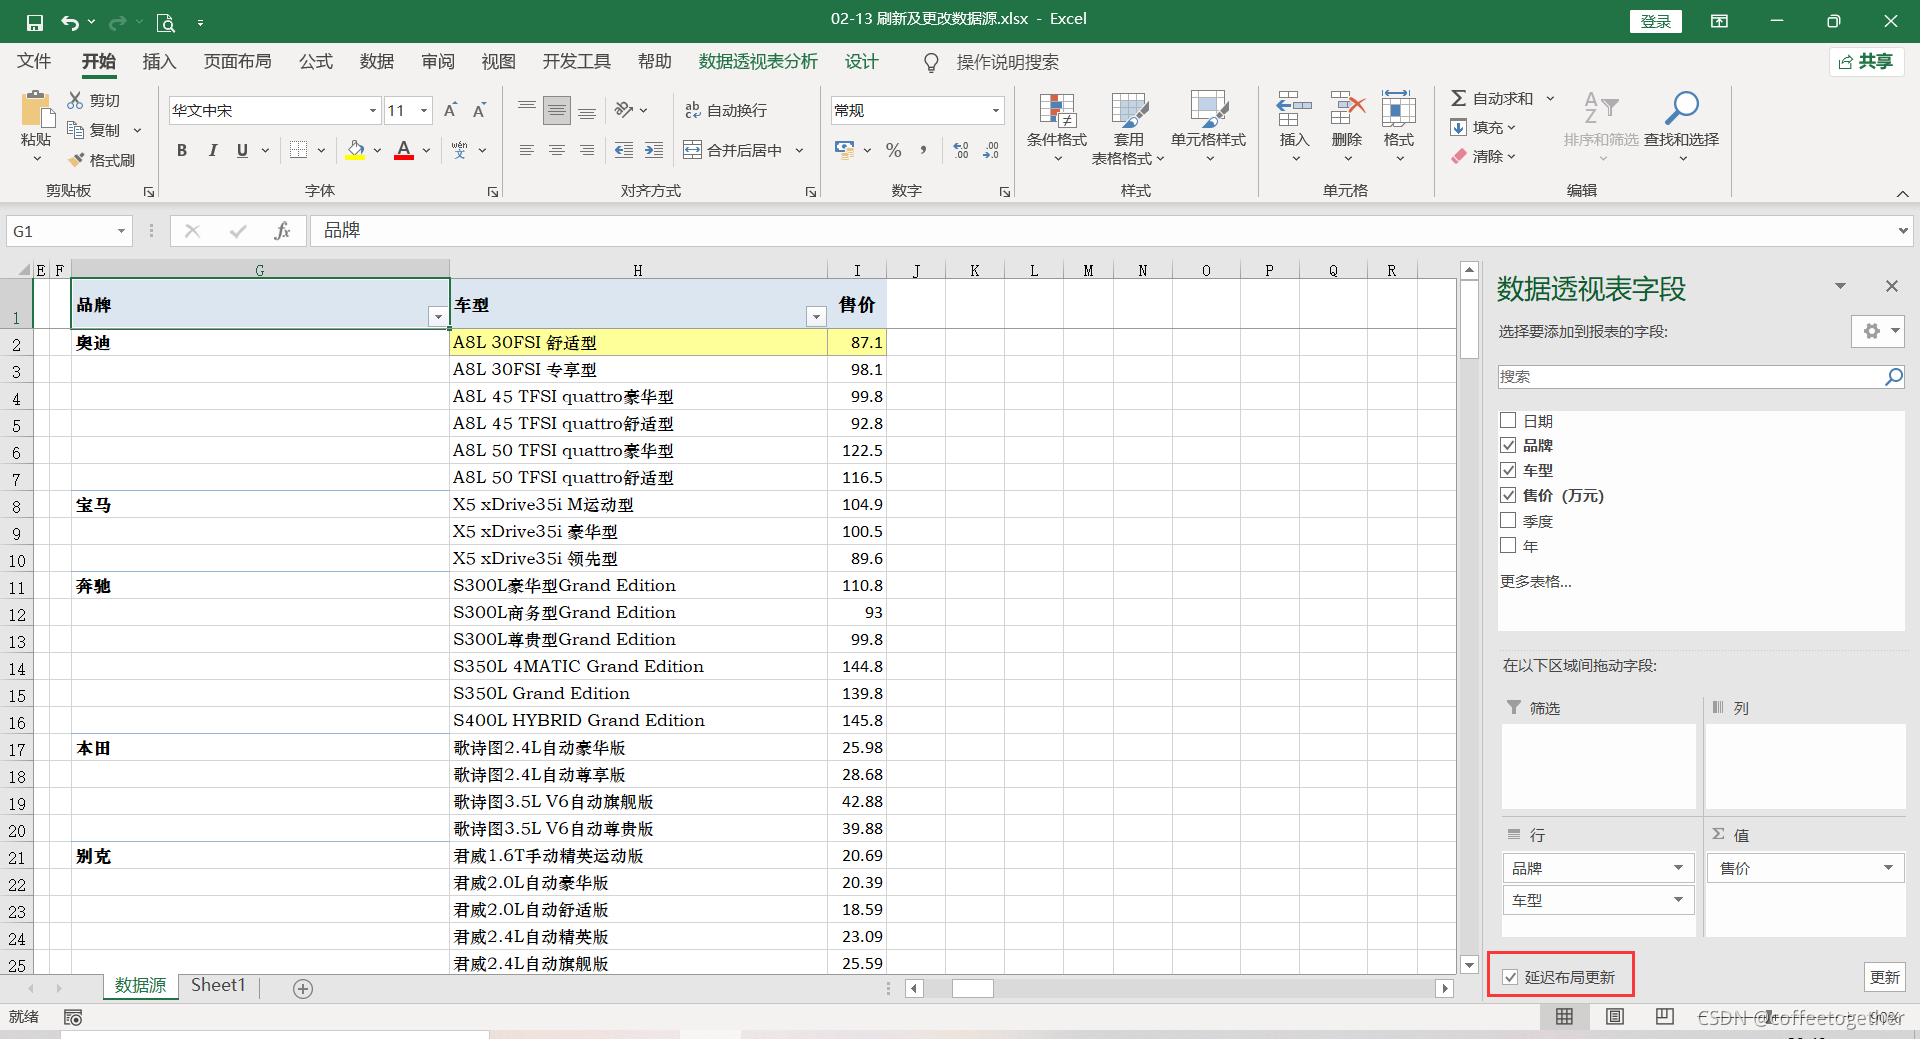Open Format as Table gallery
The width and height of the screenshot is (1920, 1039).
(x=1129, y=128)
